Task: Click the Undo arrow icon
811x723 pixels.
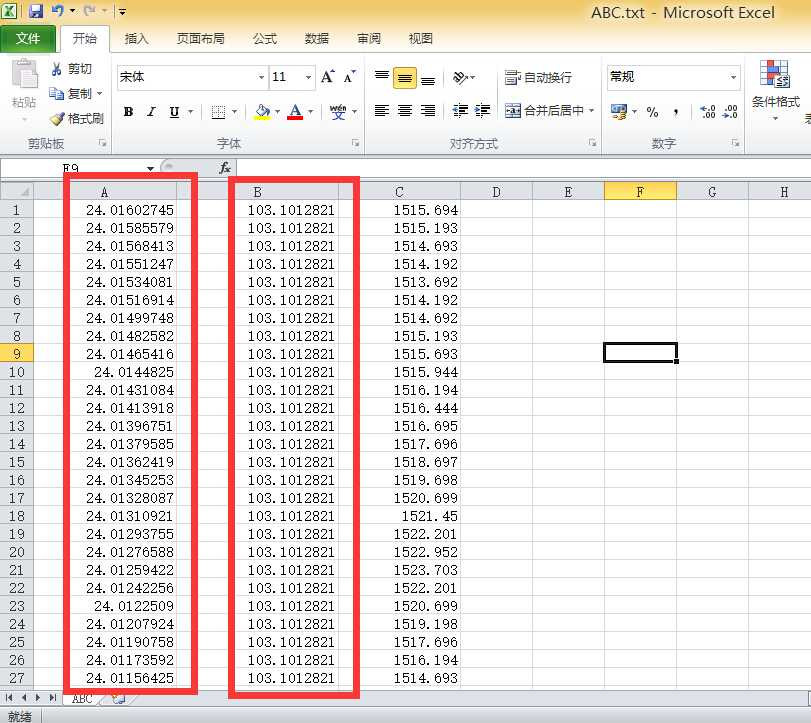Action: coord(57,10)
